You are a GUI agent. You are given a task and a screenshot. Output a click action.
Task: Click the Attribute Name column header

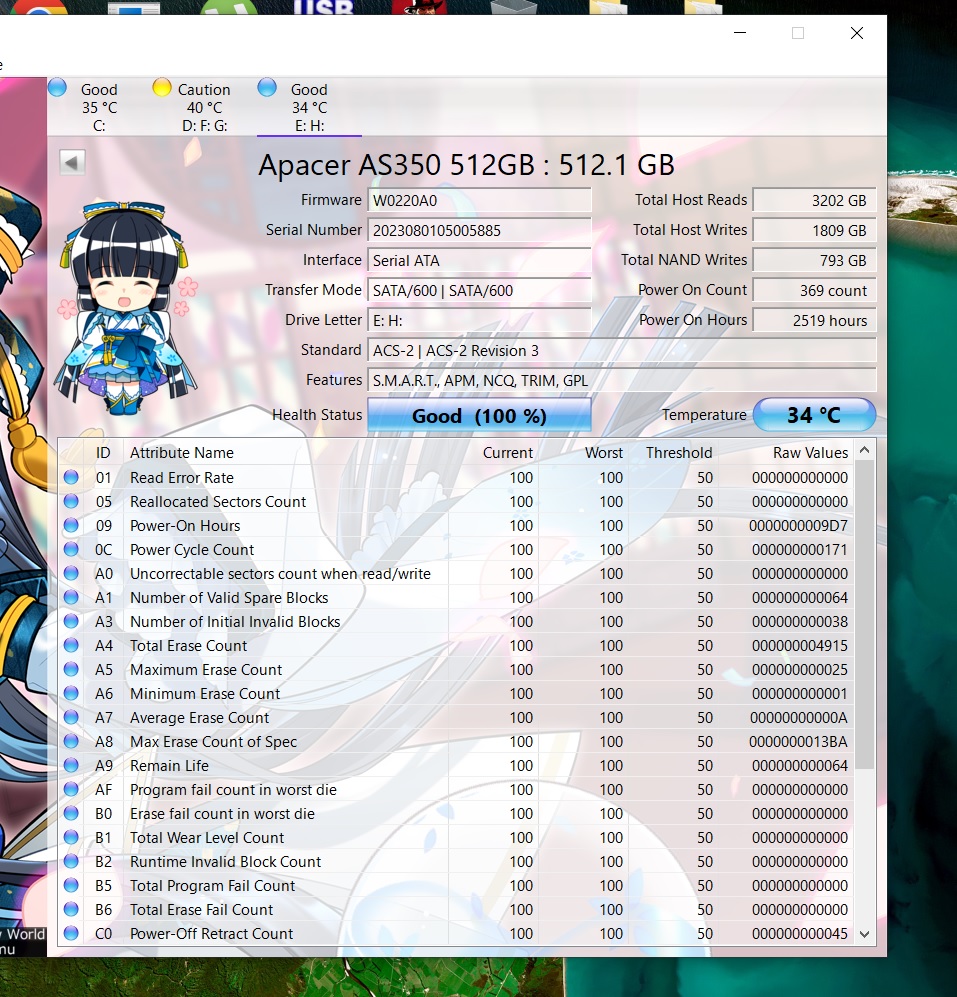pos(182,453)
